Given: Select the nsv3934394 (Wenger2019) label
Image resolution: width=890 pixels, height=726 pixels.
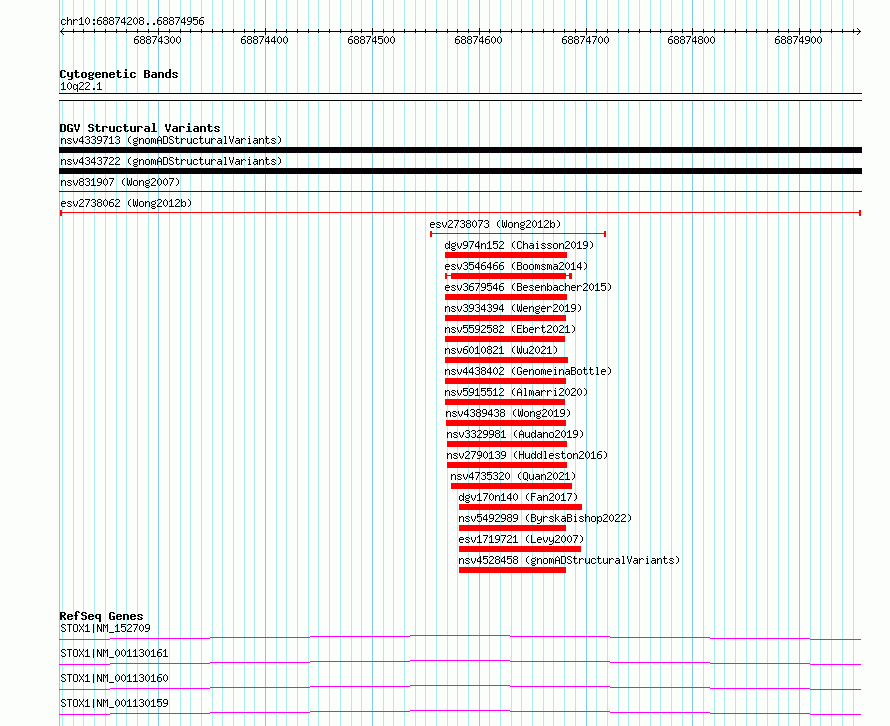Looking at the screenshot, I should click(x=513, y=308).
